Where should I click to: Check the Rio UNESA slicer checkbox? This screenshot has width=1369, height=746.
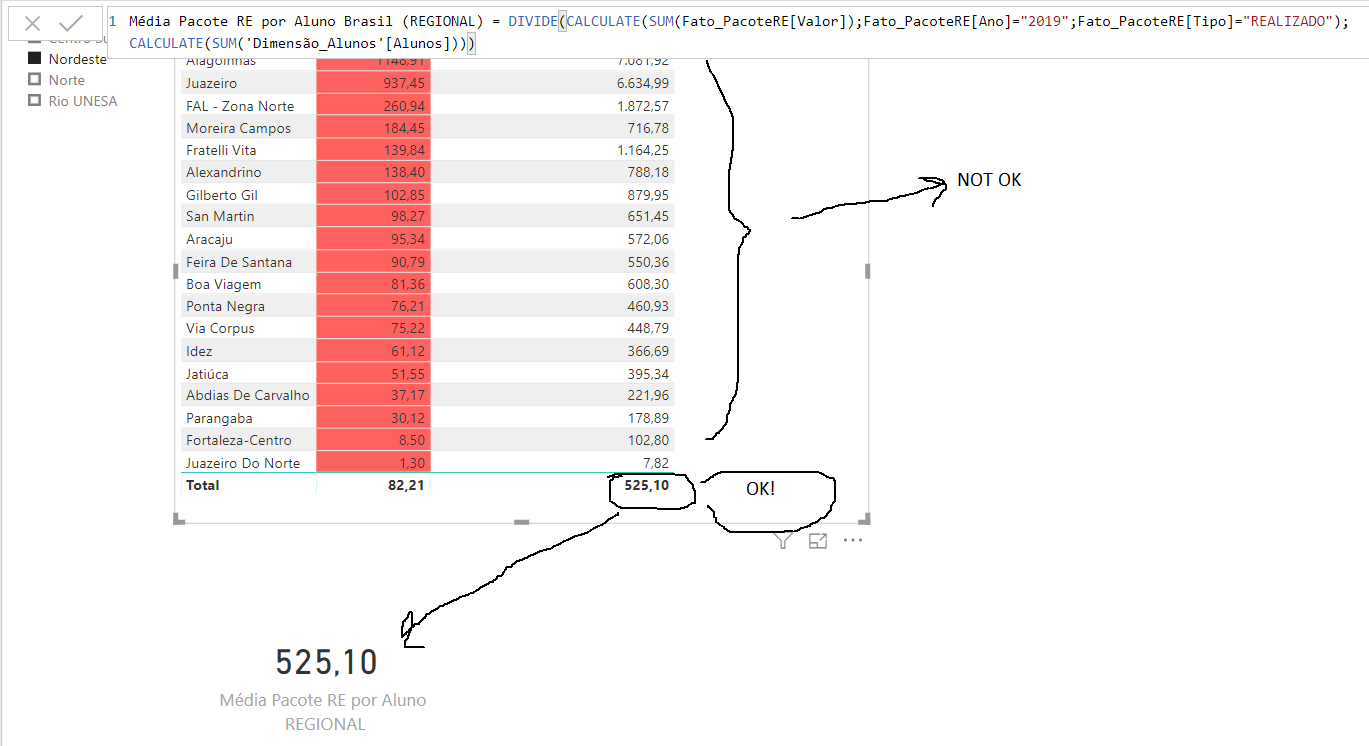click(34, 101)
